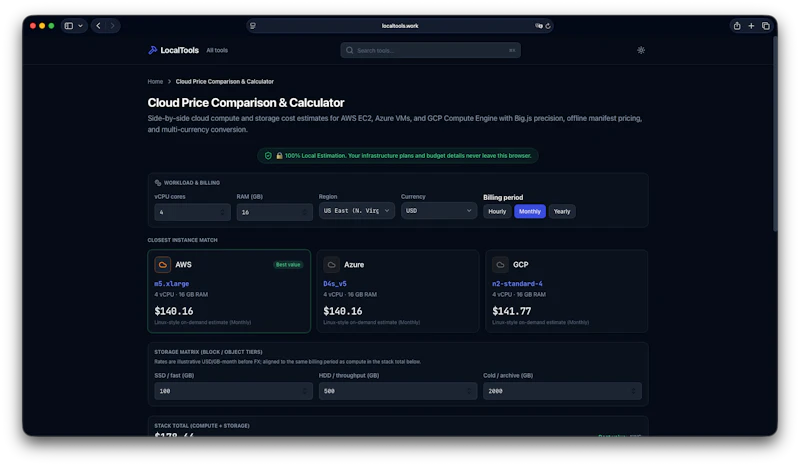
Task: Click the AWS cloud provider icon
Action: (163, 264)
